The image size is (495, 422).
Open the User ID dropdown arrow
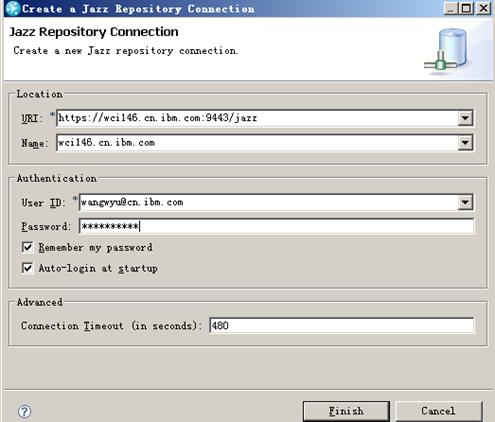(x=465, y=202)
